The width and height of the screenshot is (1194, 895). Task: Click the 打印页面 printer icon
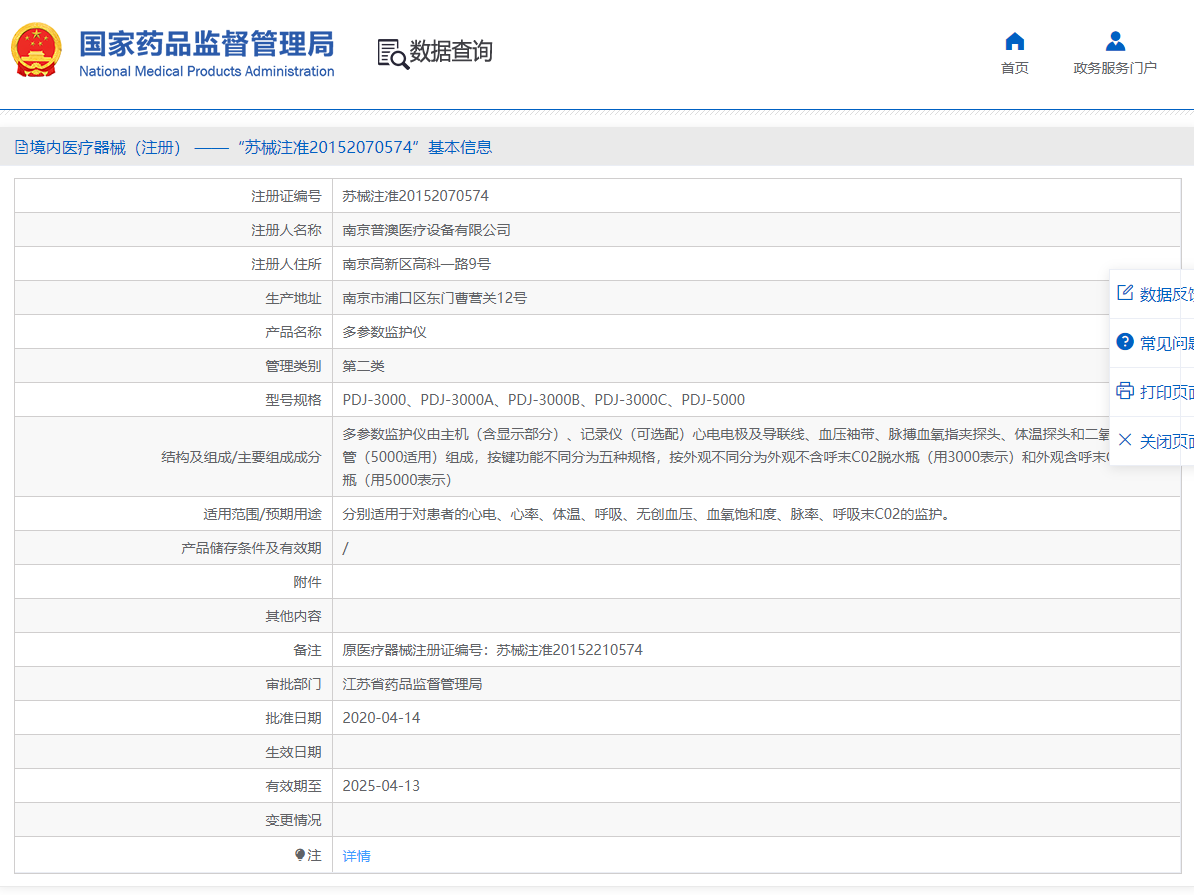(x=1125, y=392)
